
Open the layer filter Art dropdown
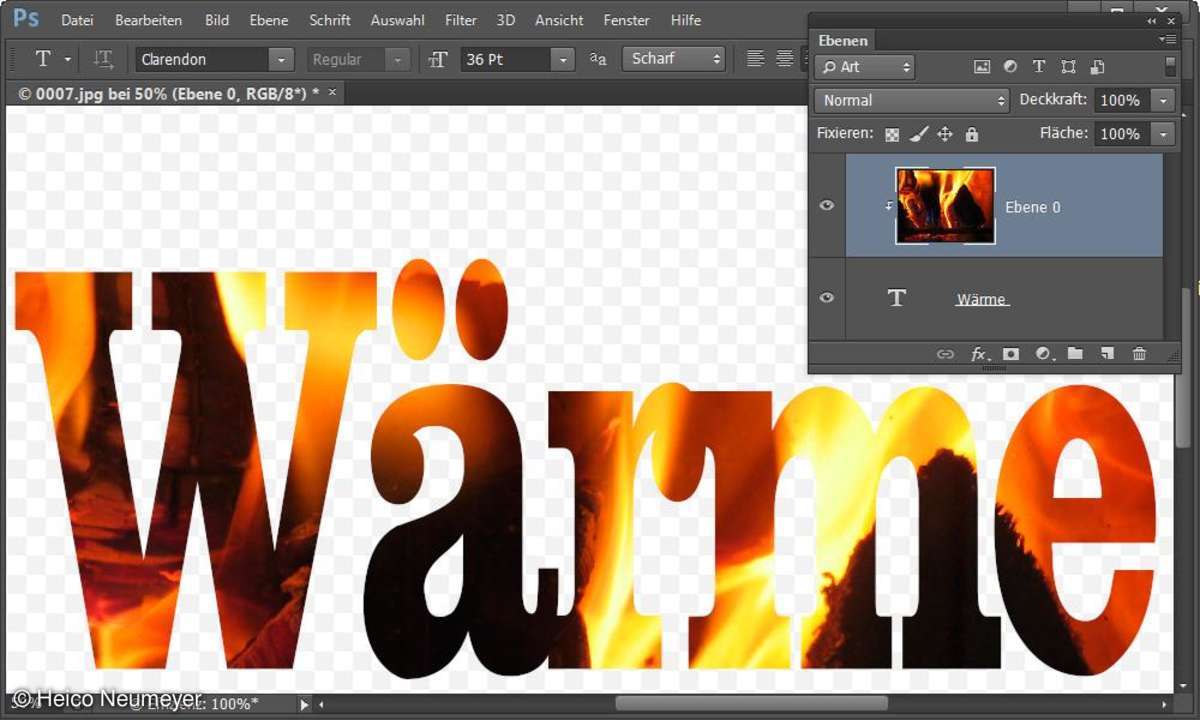point(866,67)
